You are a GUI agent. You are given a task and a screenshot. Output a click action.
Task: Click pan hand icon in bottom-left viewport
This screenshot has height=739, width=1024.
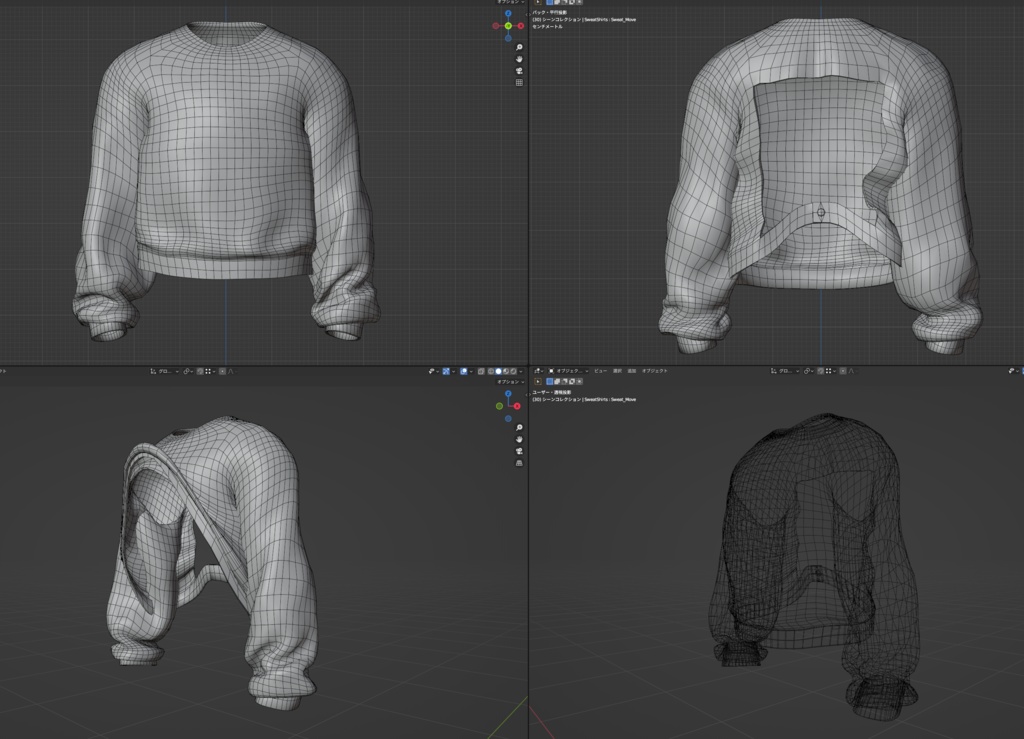coord(519,439)
